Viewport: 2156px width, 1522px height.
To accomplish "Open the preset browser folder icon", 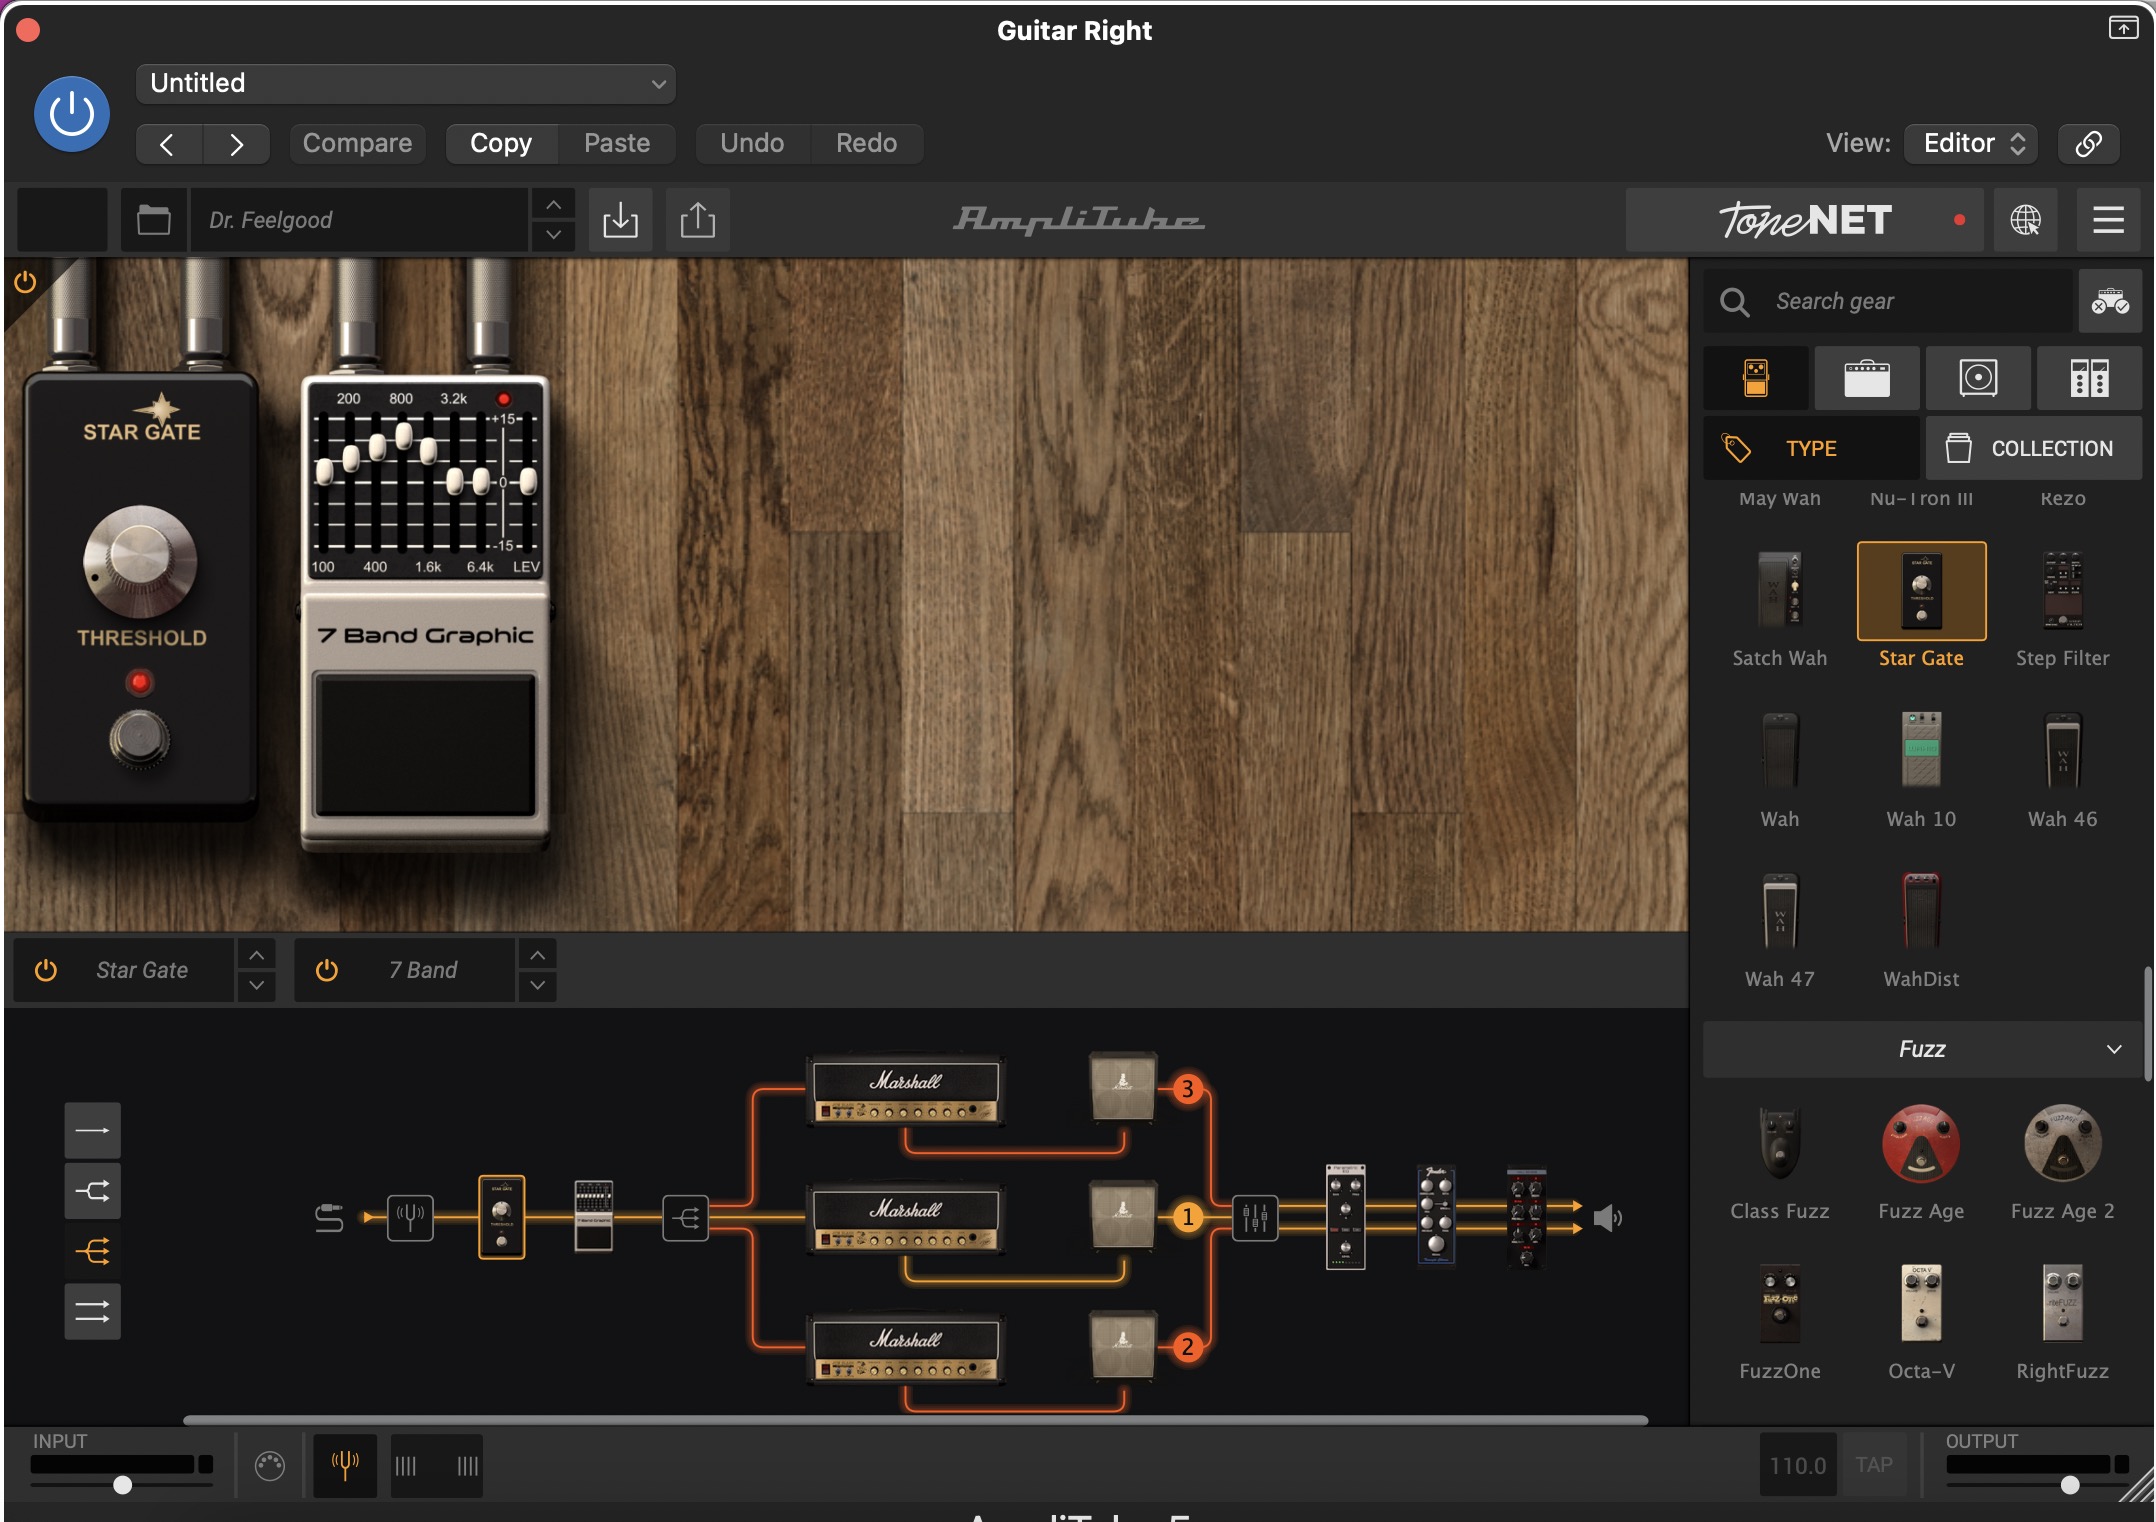I will pos(153,220).
